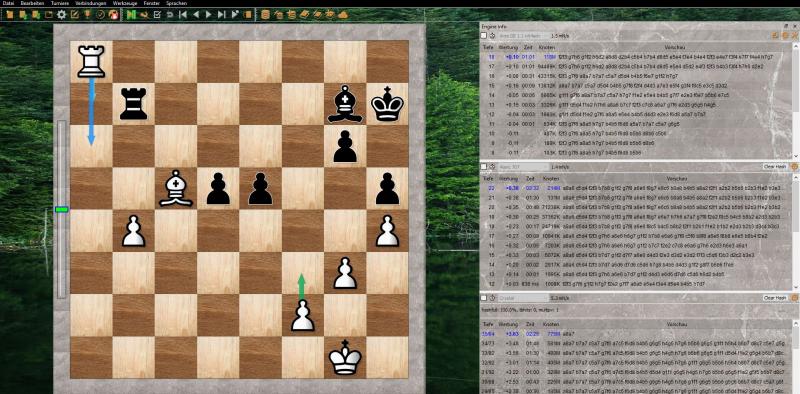Jump to the last move of game

(221, 15)
